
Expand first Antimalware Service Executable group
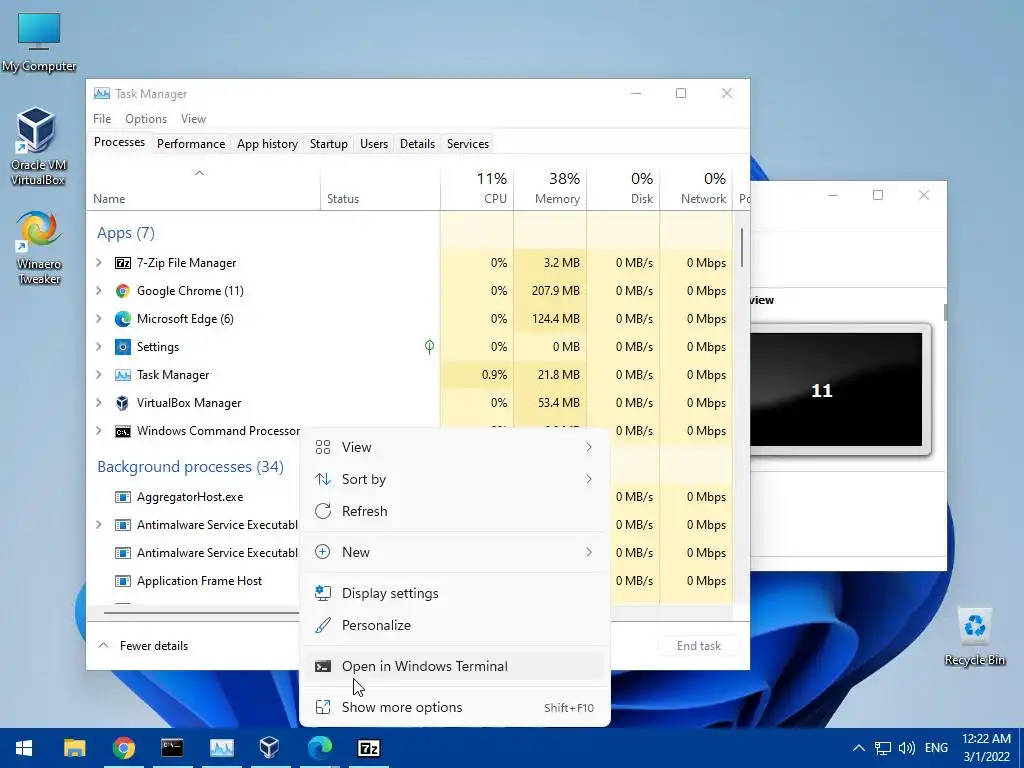[99, 525]
